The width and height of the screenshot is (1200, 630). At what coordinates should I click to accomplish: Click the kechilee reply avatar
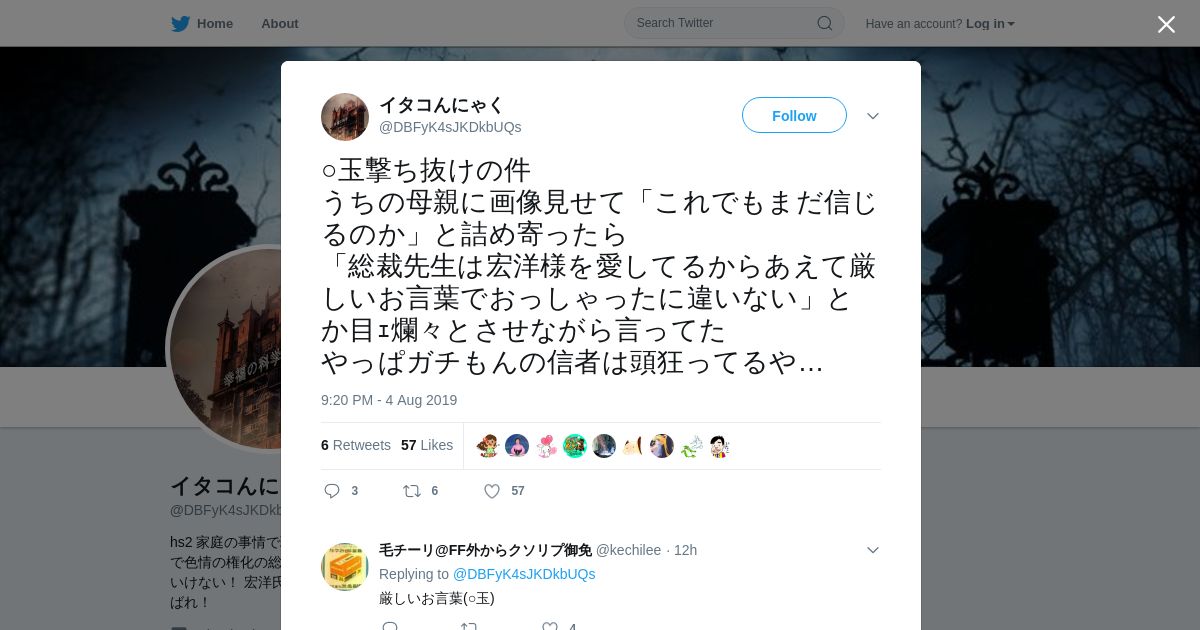(x=345, y=567)
